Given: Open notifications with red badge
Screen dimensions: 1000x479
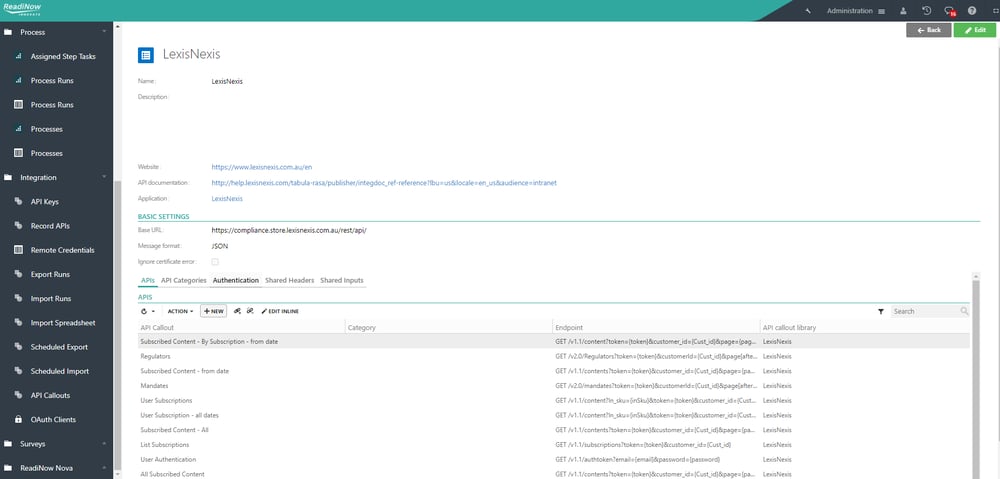Looking at the screenshot, I should pos(950,11).
